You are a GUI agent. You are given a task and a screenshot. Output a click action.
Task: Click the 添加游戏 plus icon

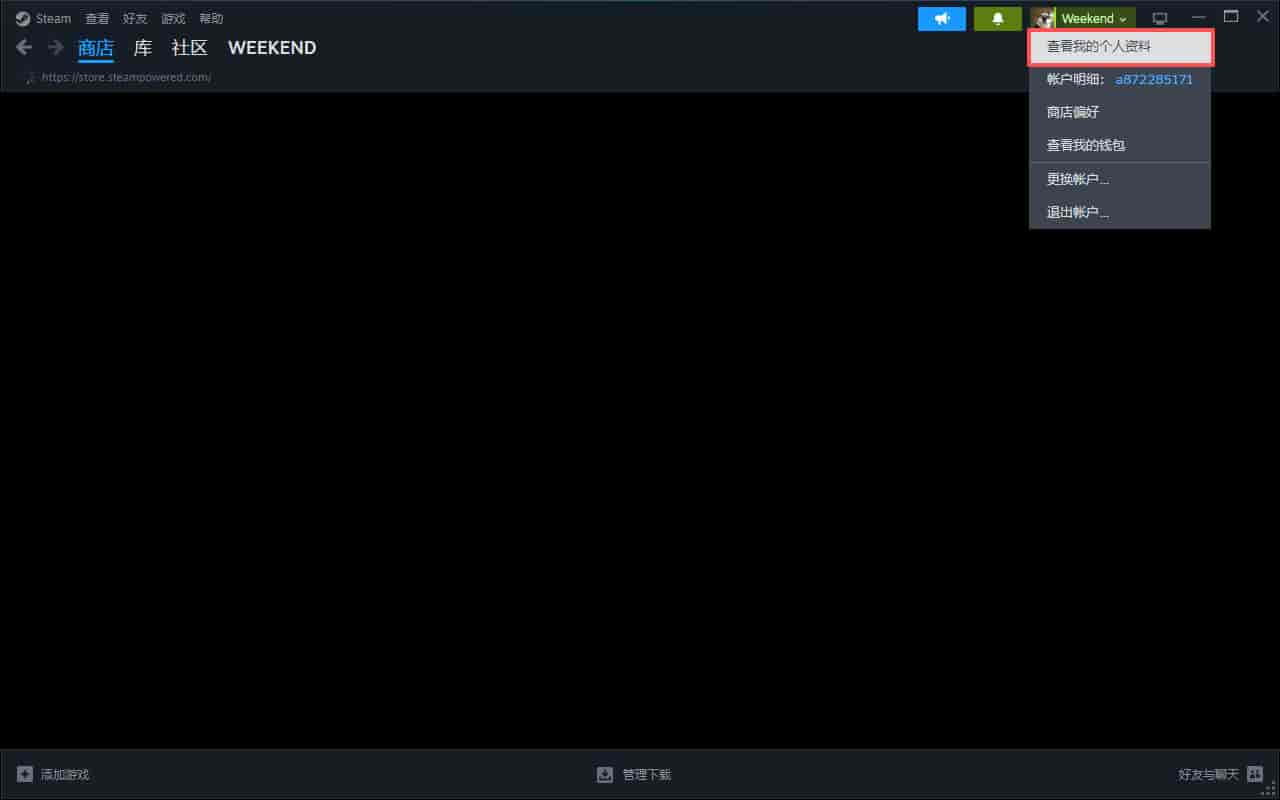coord(25,774)
